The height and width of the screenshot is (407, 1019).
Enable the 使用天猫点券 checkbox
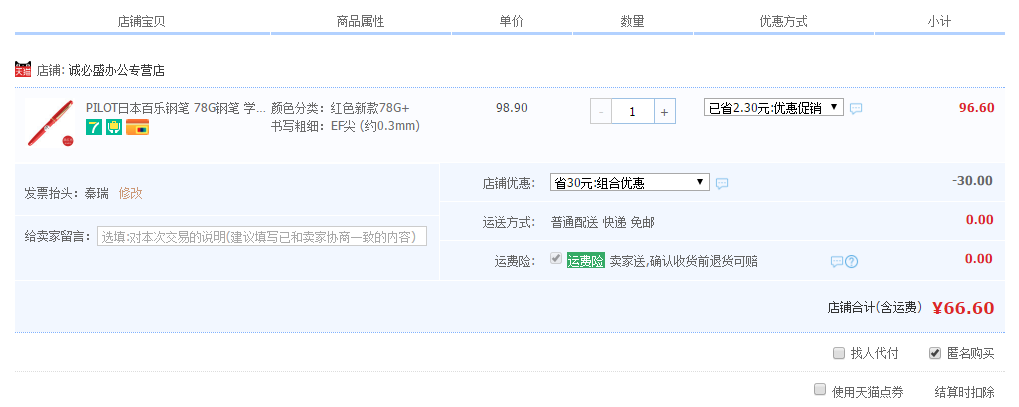pyautogui.click(x=820, y=389)
